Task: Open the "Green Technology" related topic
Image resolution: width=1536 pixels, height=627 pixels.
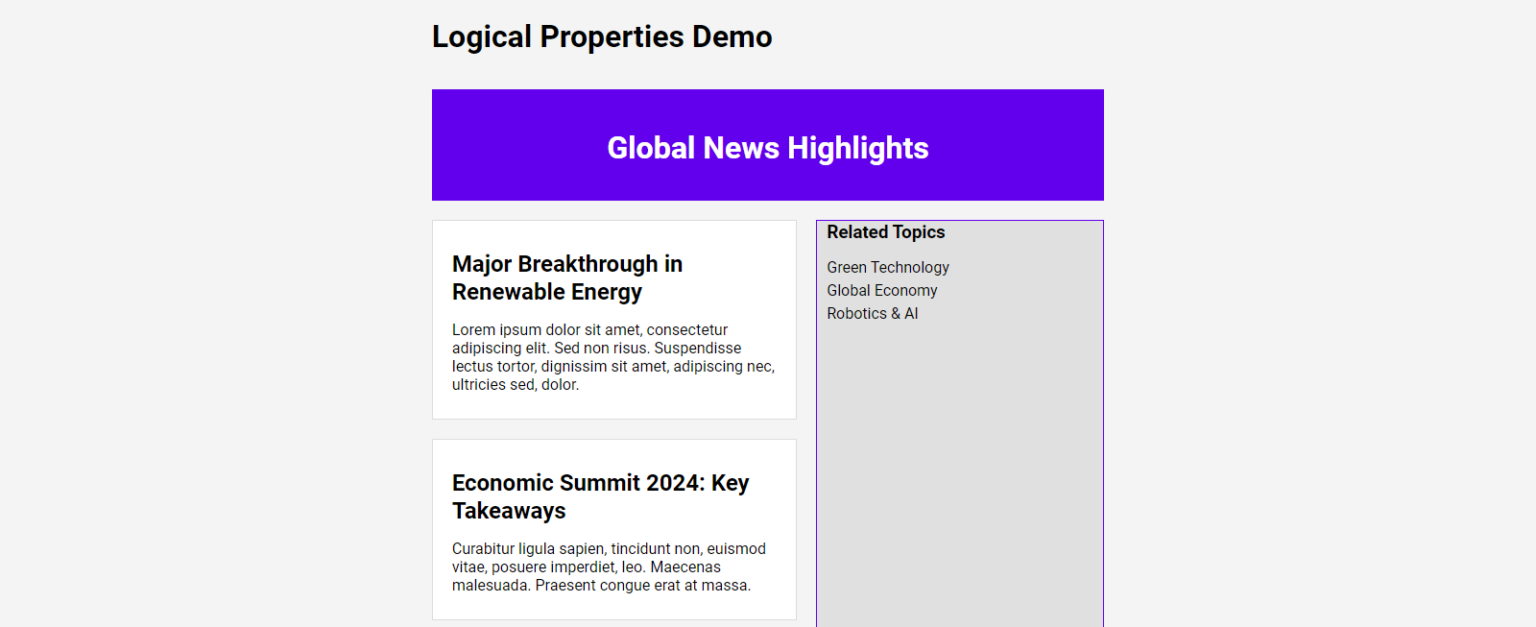Action: (x=887, y=267)
